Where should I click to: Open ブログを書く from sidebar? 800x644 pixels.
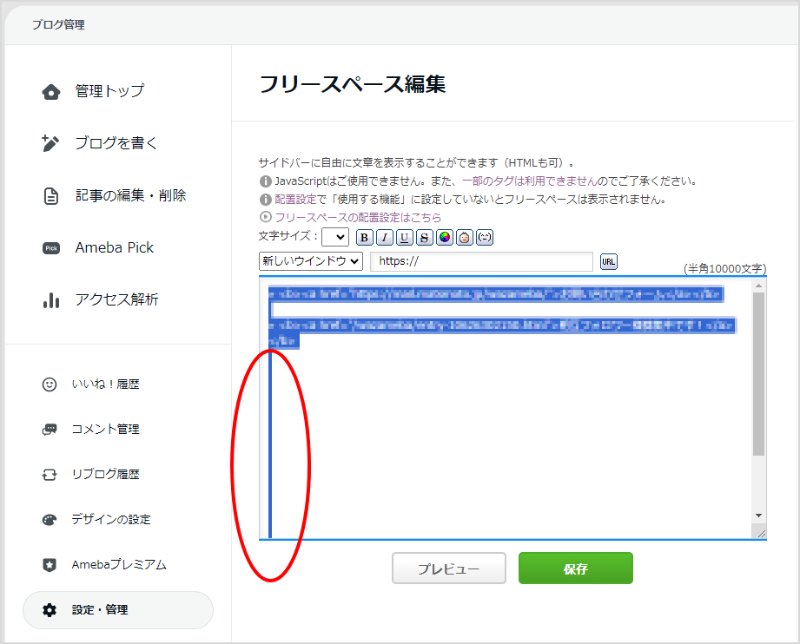116,143
